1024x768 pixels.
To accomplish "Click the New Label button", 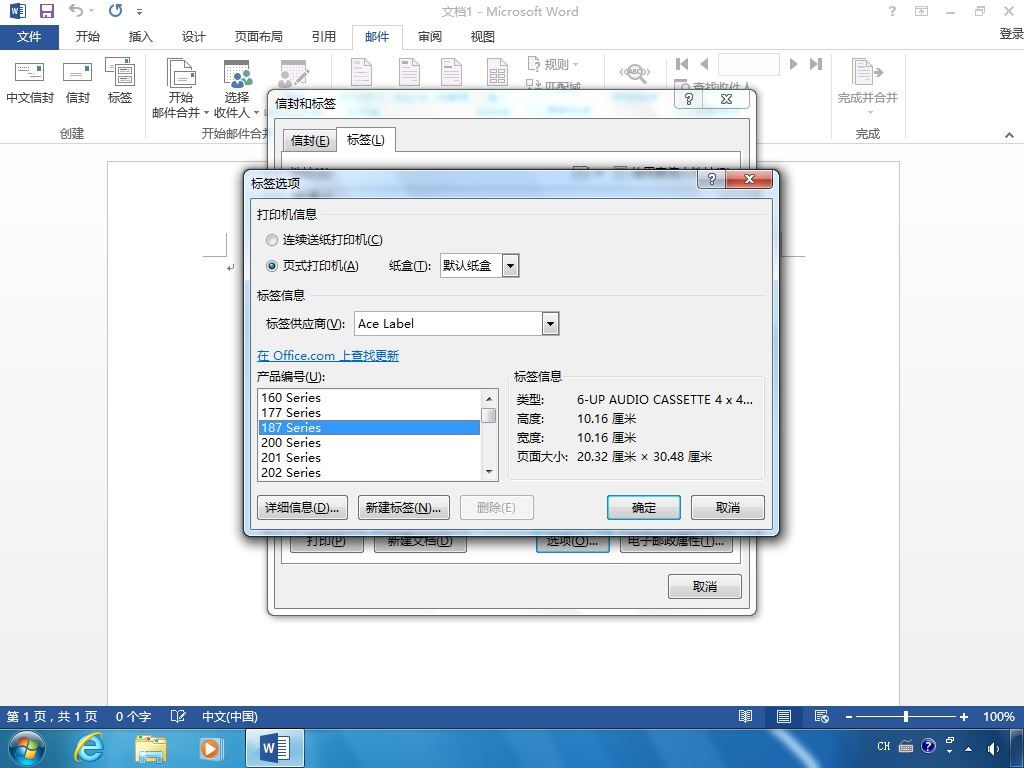I will coord(403,507).
